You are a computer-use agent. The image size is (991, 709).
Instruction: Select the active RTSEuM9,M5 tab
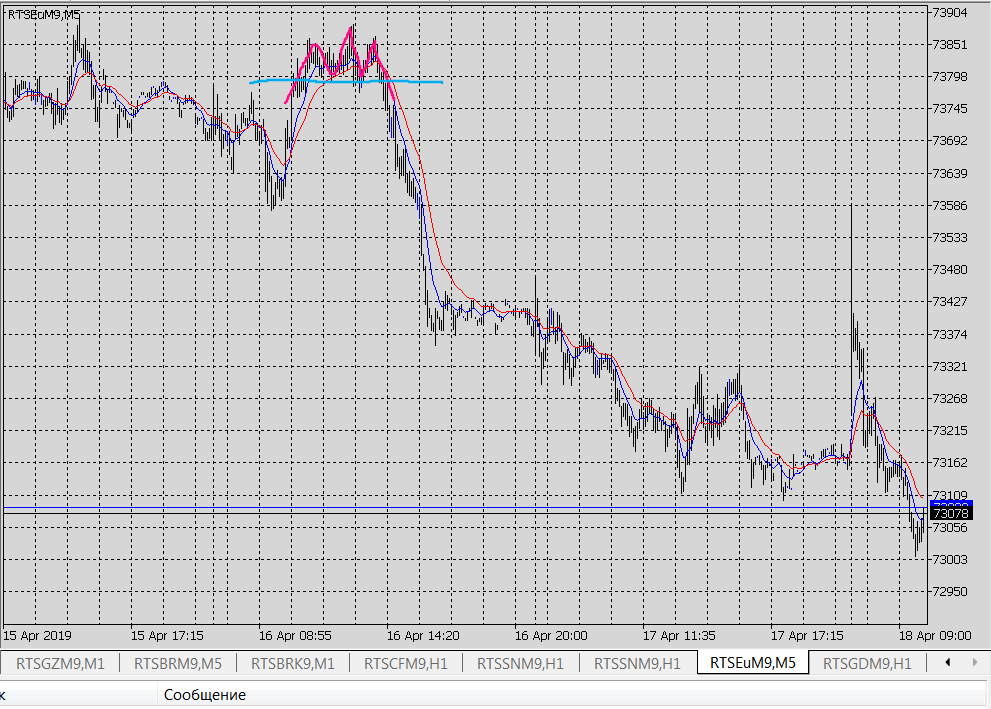click(753, 663)
